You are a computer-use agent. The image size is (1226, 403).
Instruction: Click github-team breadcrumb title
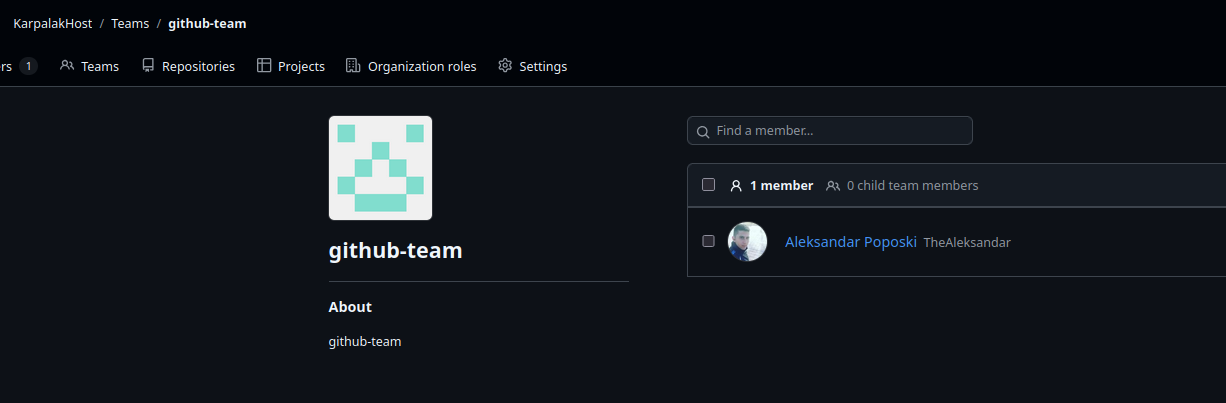point(207,23)
